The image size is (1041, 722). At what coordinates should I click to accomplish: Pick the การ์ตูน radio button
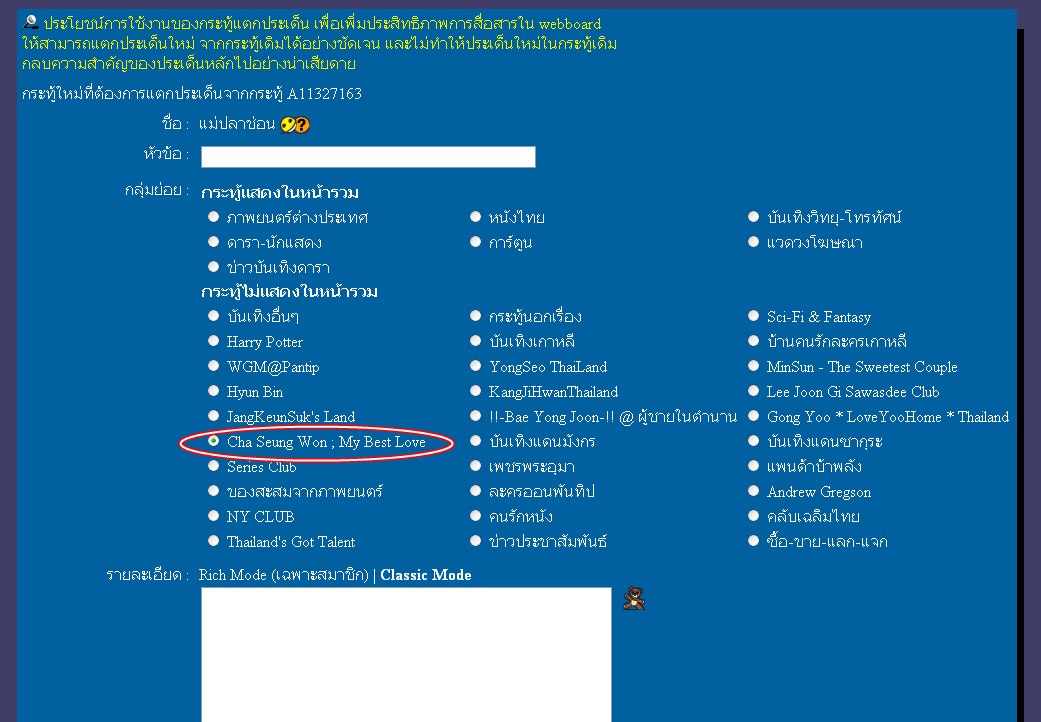click(x=475, y=242)
